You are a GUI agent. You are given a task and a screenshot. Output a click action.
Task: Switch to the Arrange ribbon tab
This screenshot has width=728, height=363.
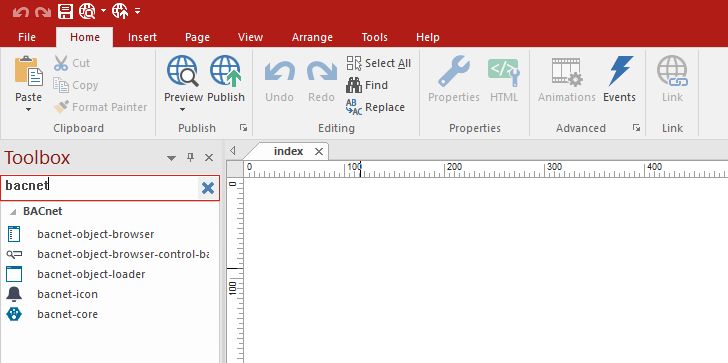coord(312,38)
